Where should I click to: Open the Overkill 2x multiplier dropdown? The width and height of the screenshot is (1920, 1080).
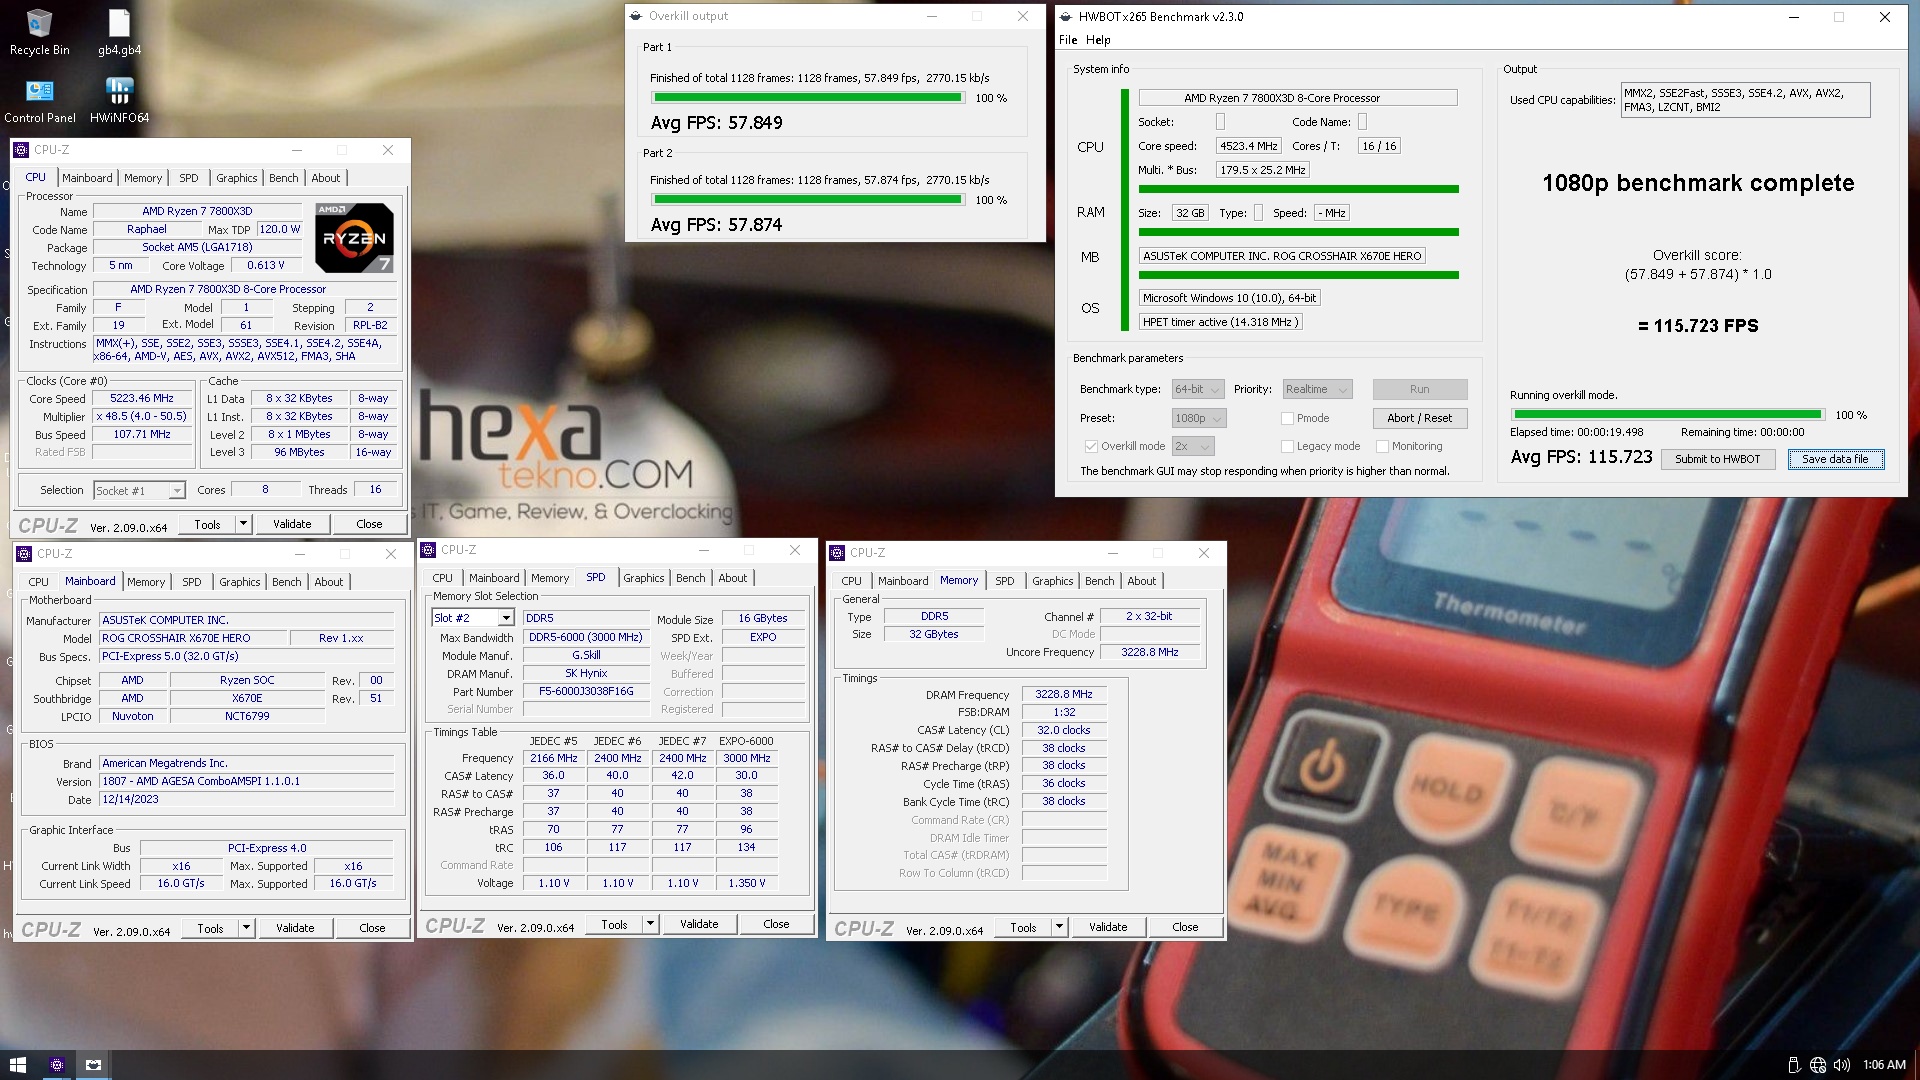(x=1193, y=446)
